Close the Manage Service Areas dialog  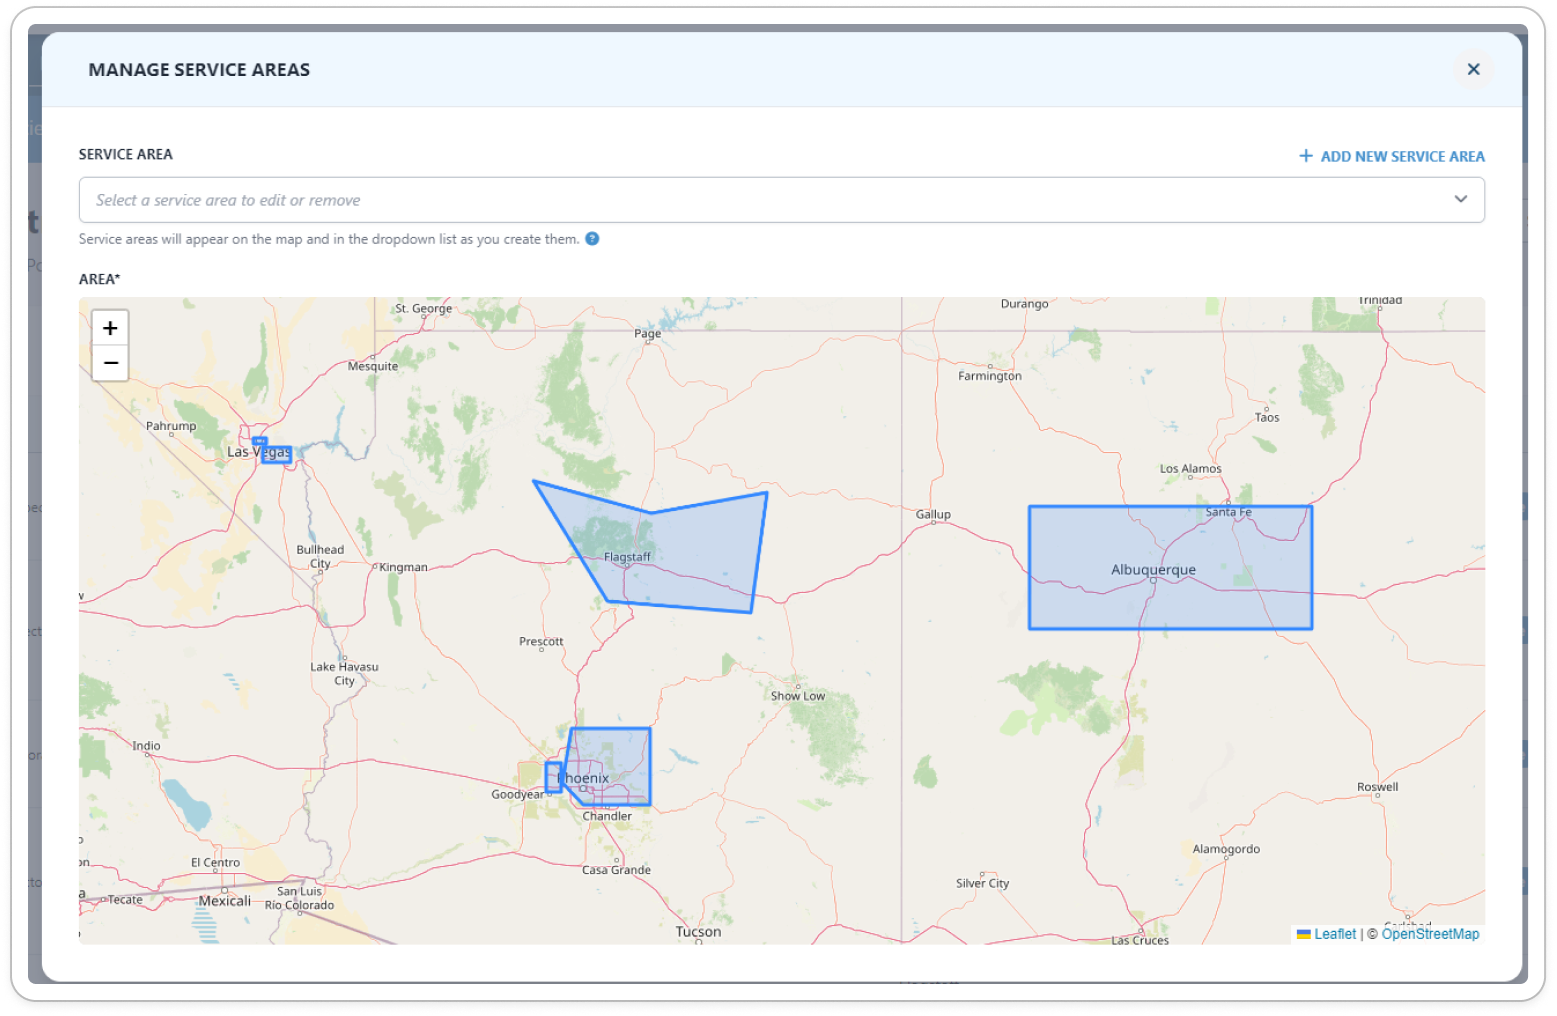pyautogui.click(x=1473, y=69)
